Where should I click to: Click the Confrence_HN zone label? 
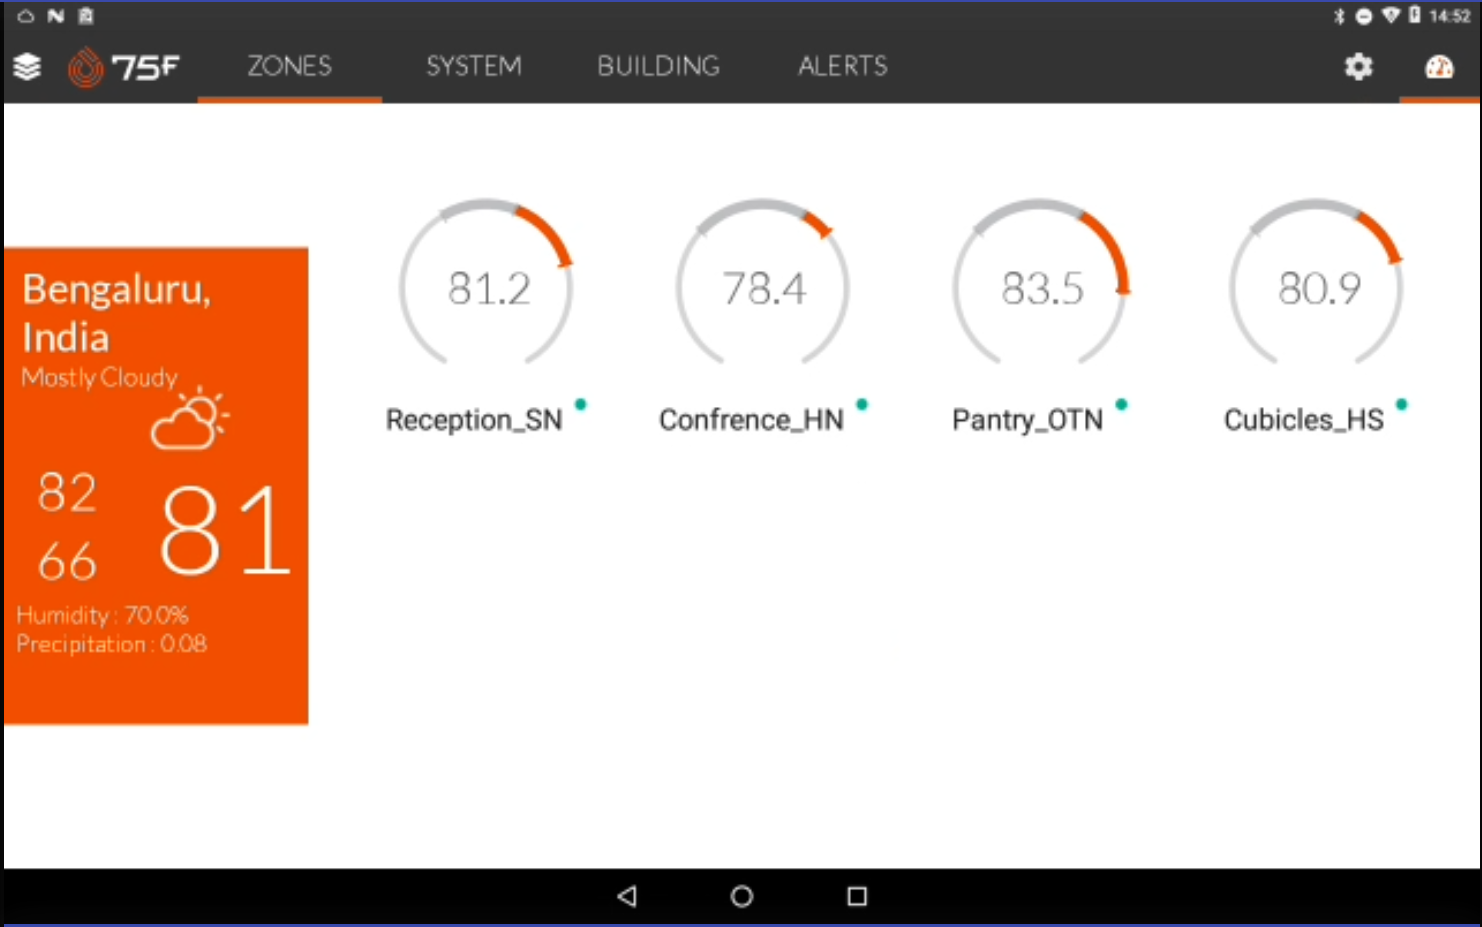pos(751,420)
